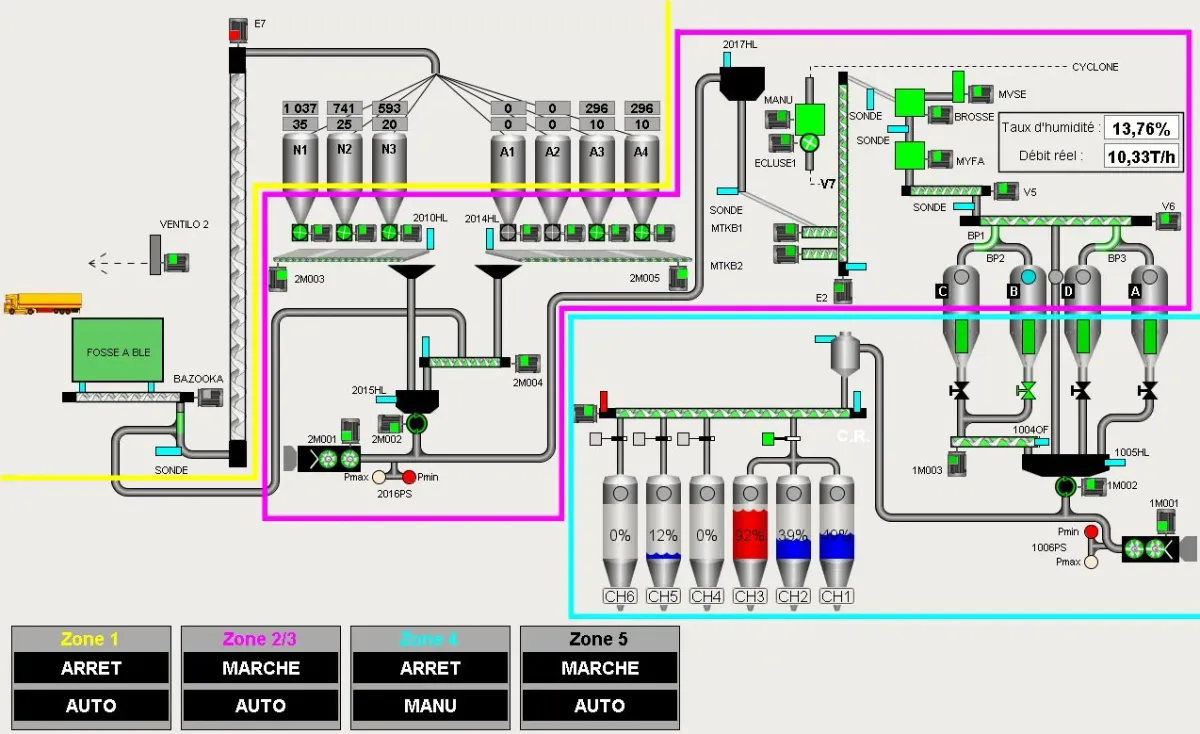Click the Zone 4 MANU mode button
The height and width of the screenshot is (734, 1200).
pos(430,706)
